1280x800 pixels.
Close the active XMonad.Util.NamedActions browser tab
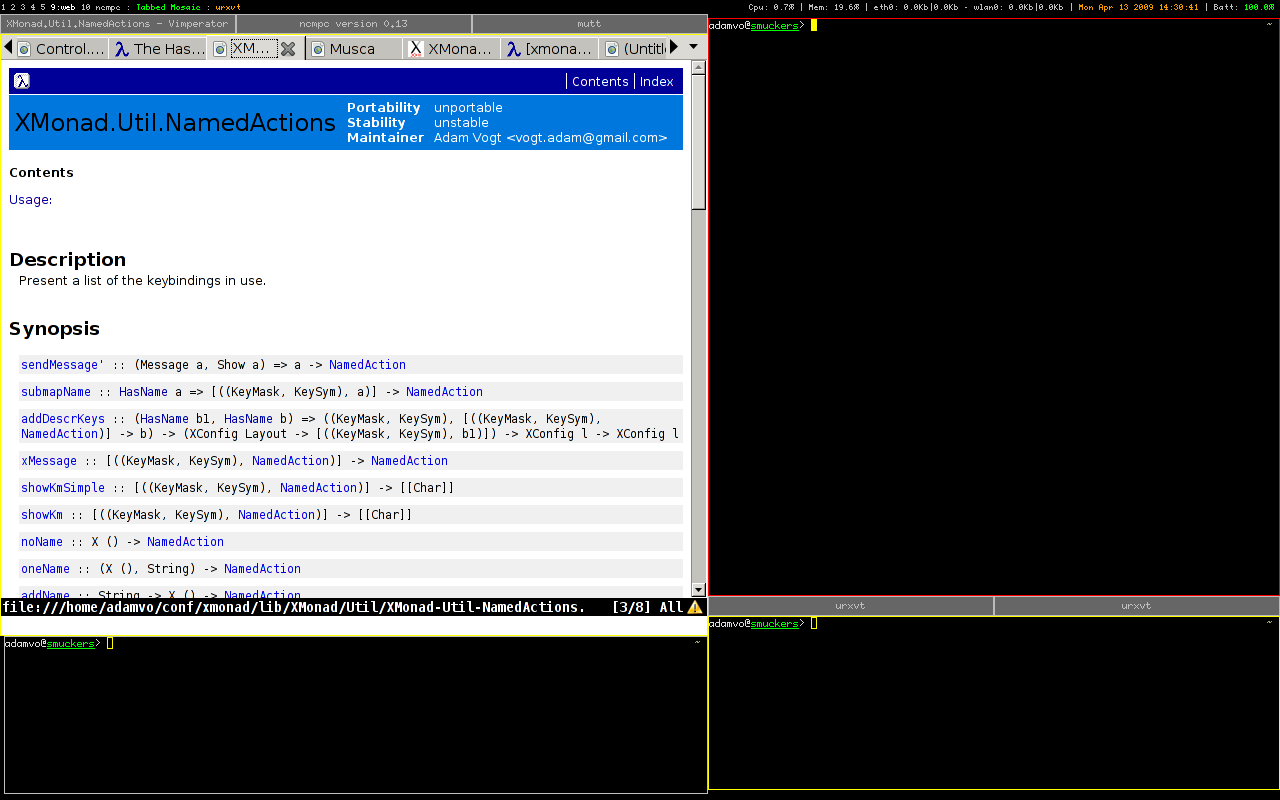pos(288,49)
